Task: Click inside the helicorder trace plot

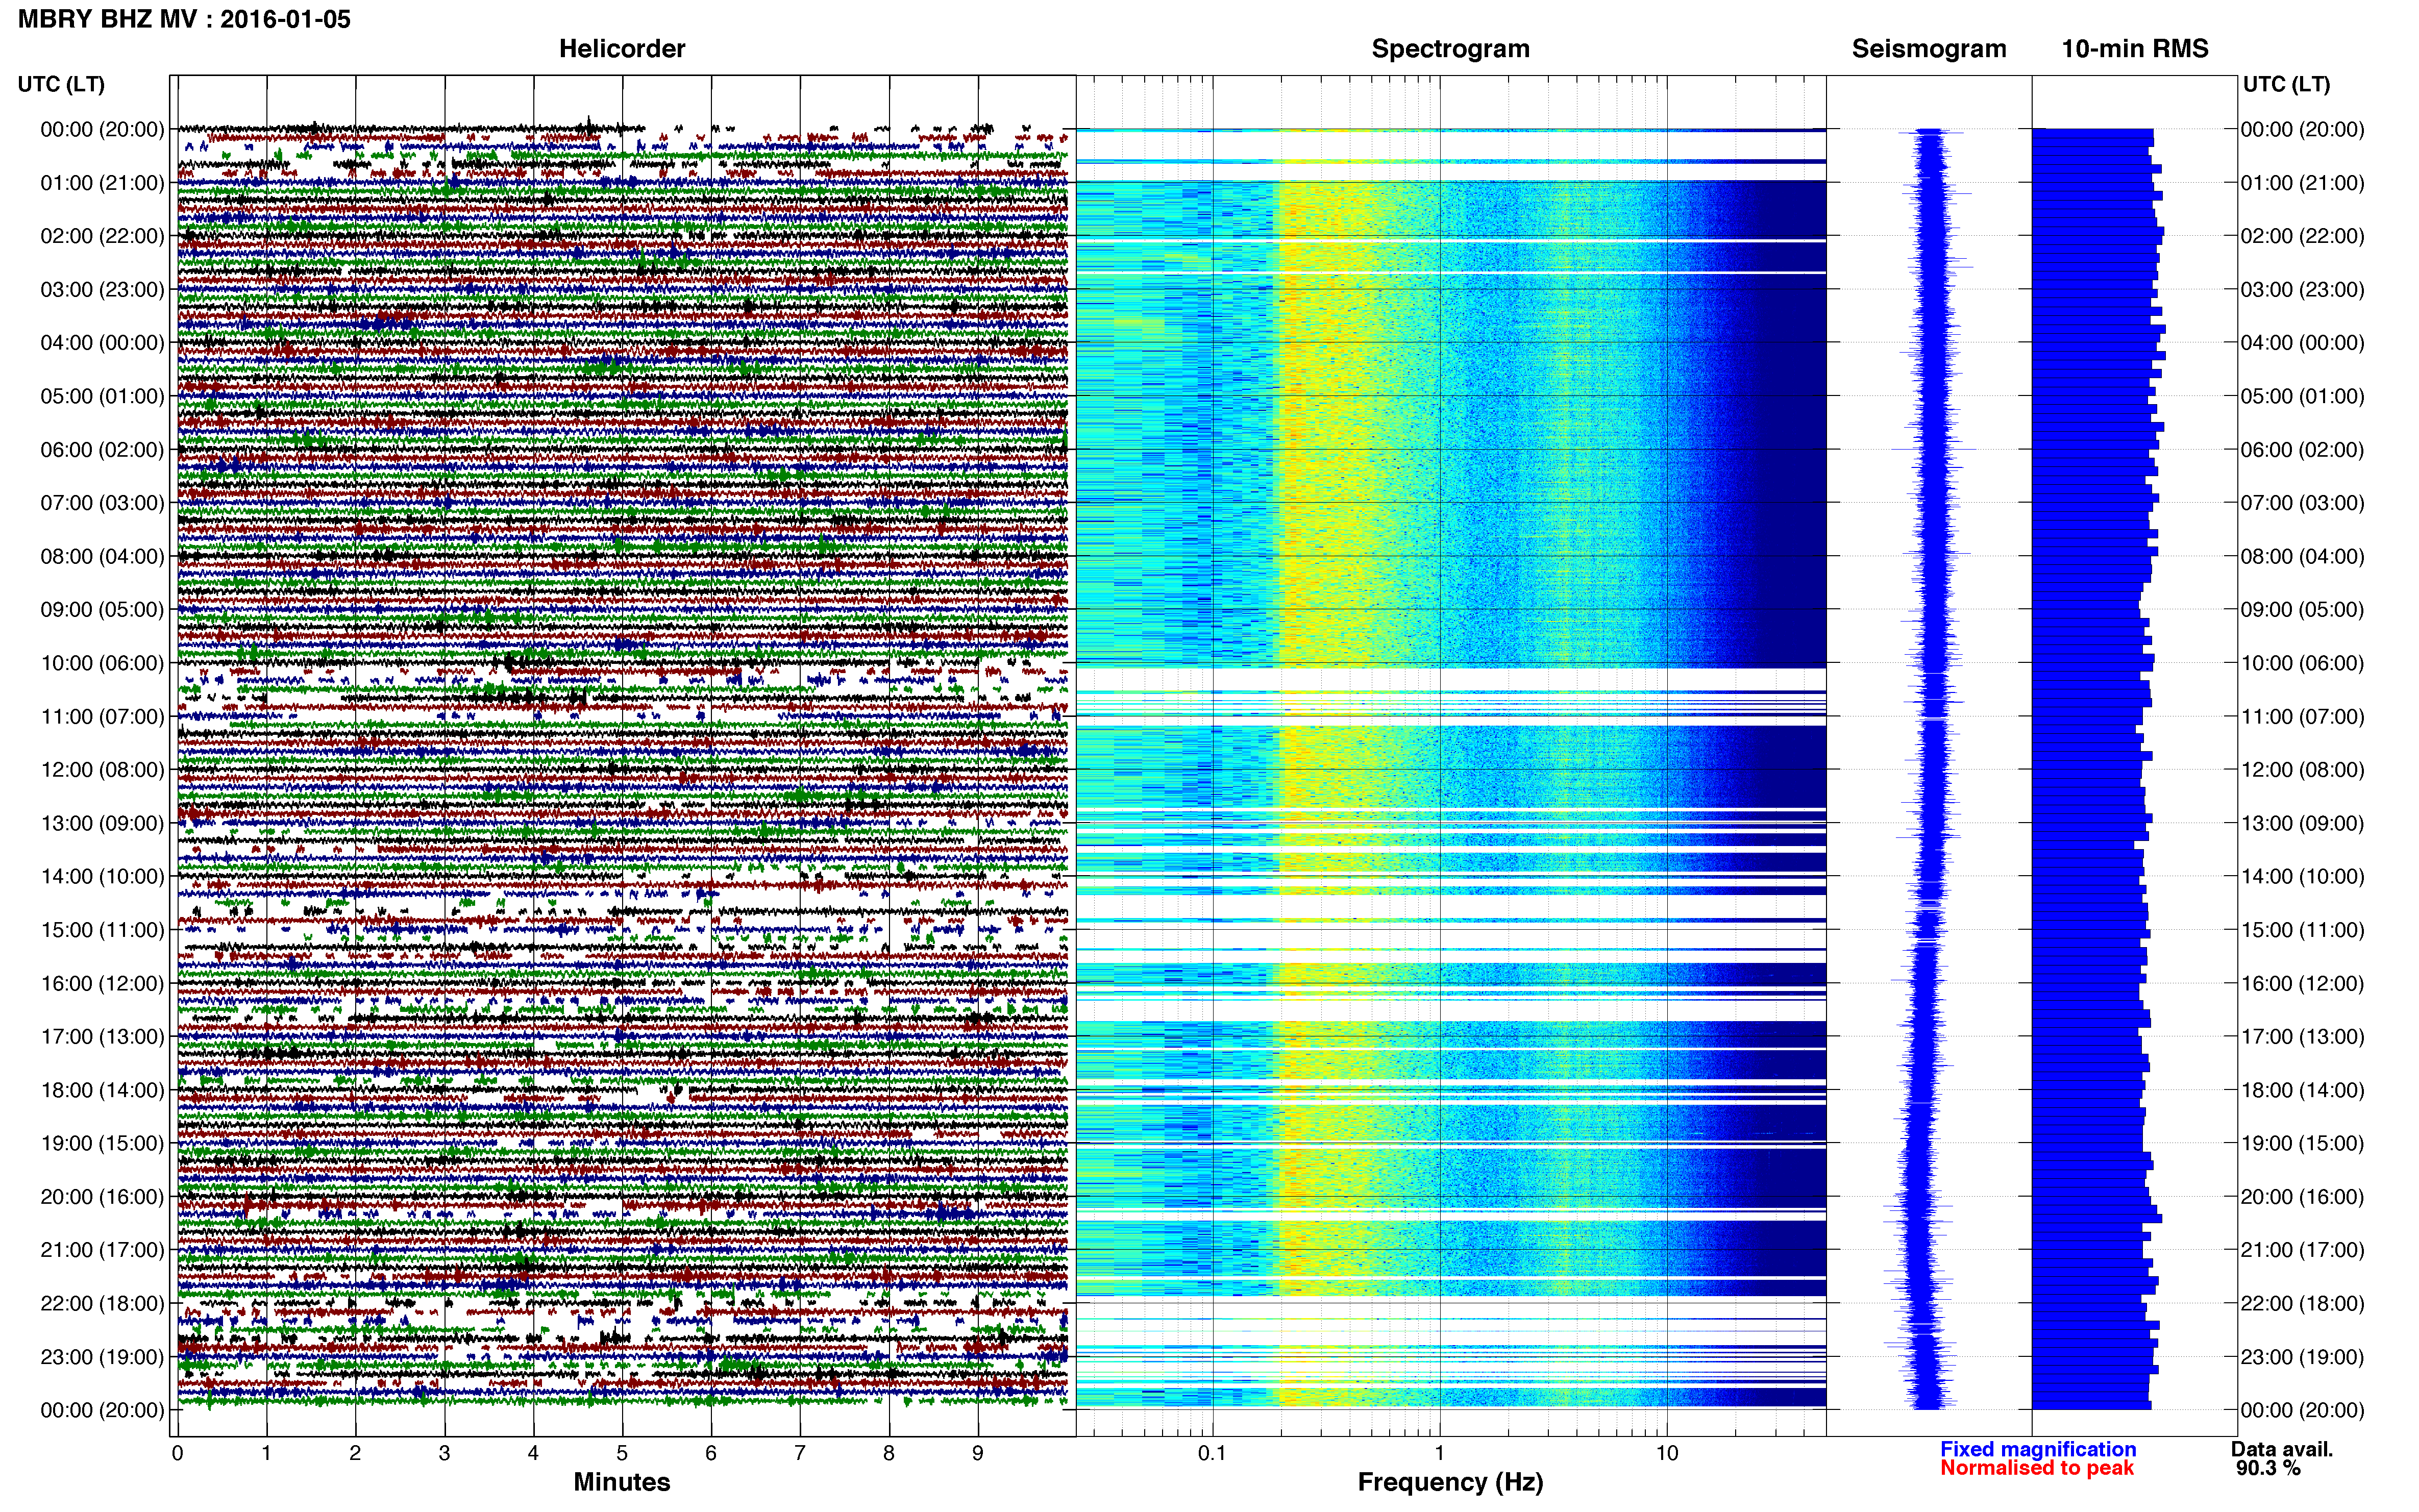Action: pyautogui.click(x=622, y=756)
